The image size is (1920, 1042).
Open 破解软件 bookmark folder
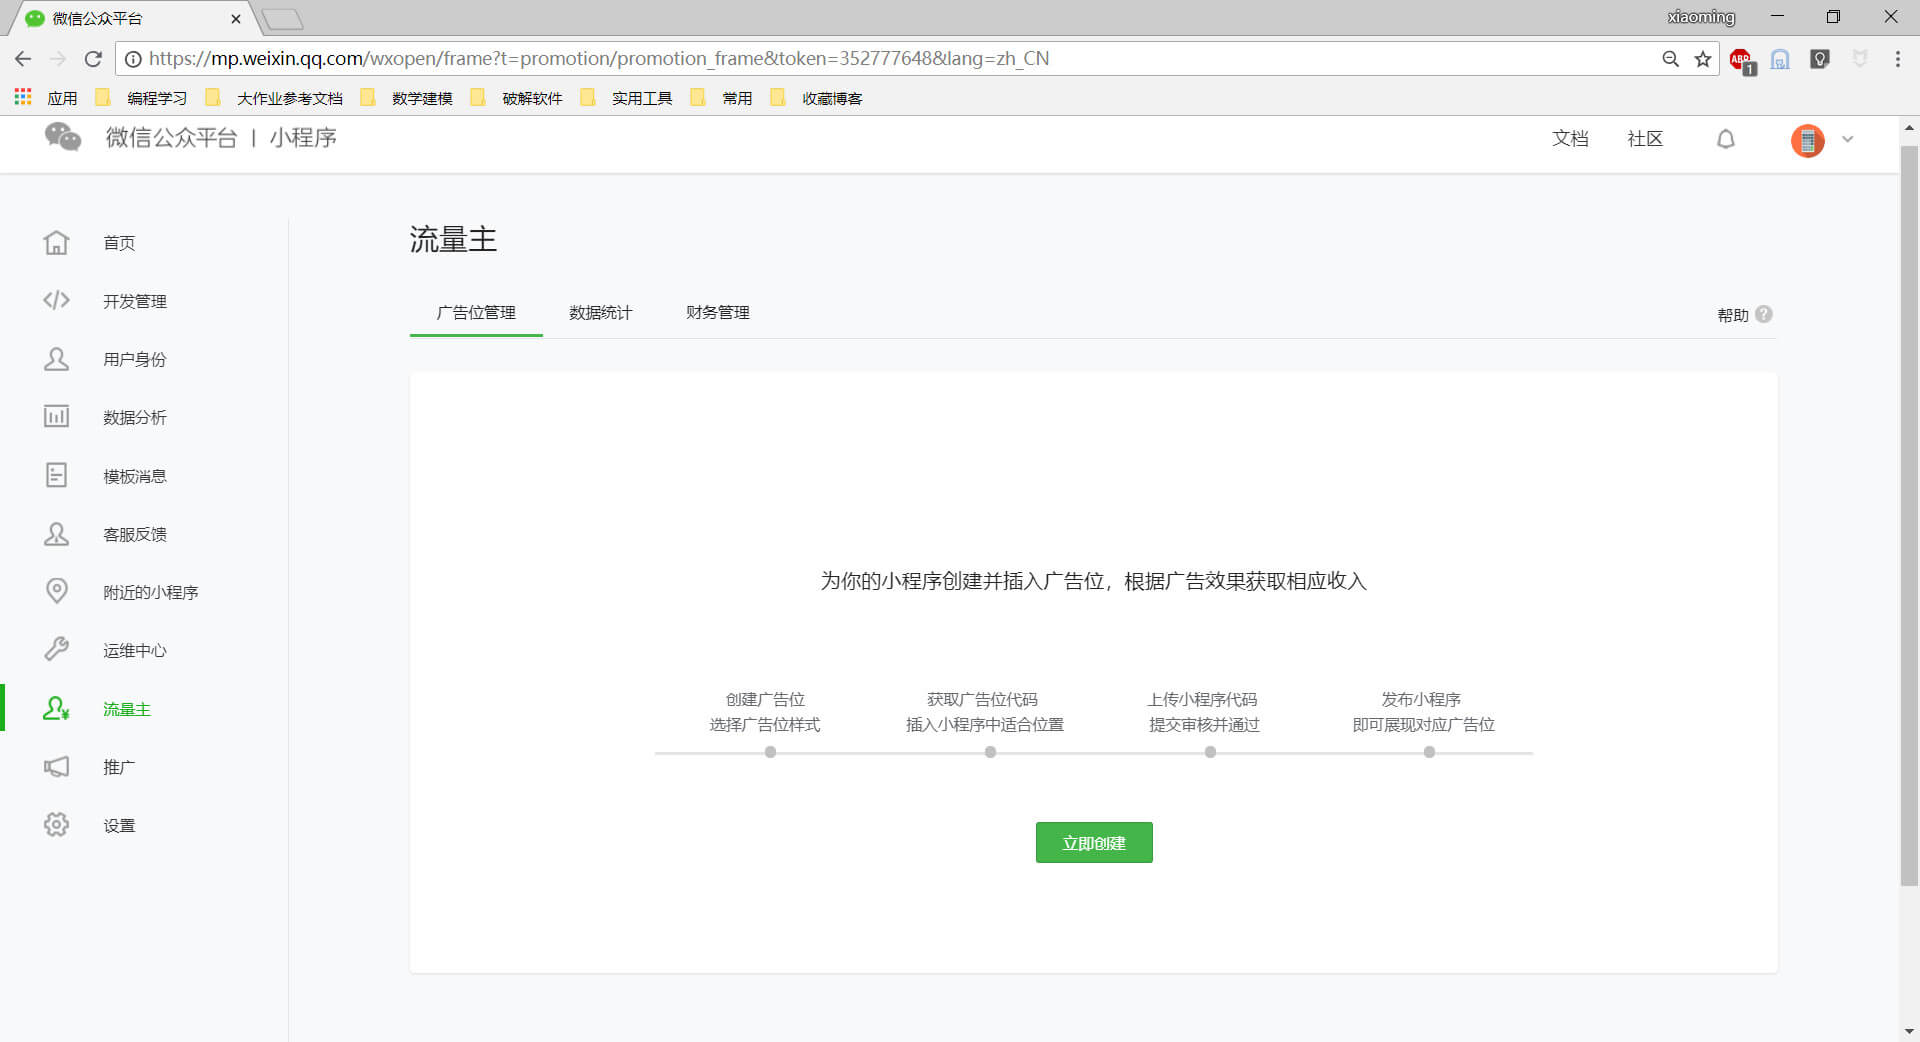click(517, 98)
